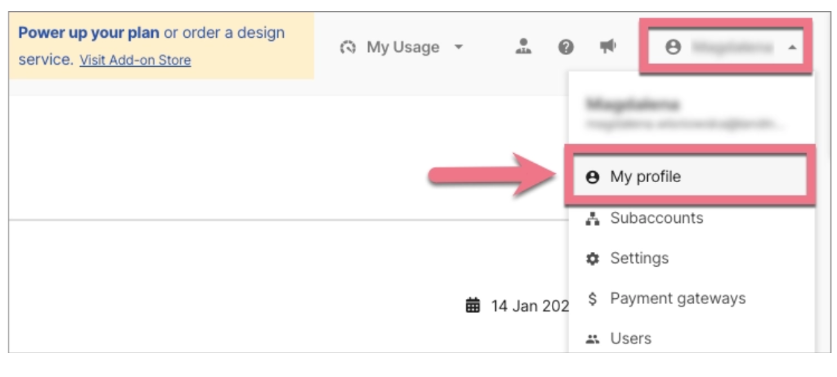Viewport: 837px width, 377px height.
Task: Open the help question mark icon
Action: [566, 48]
